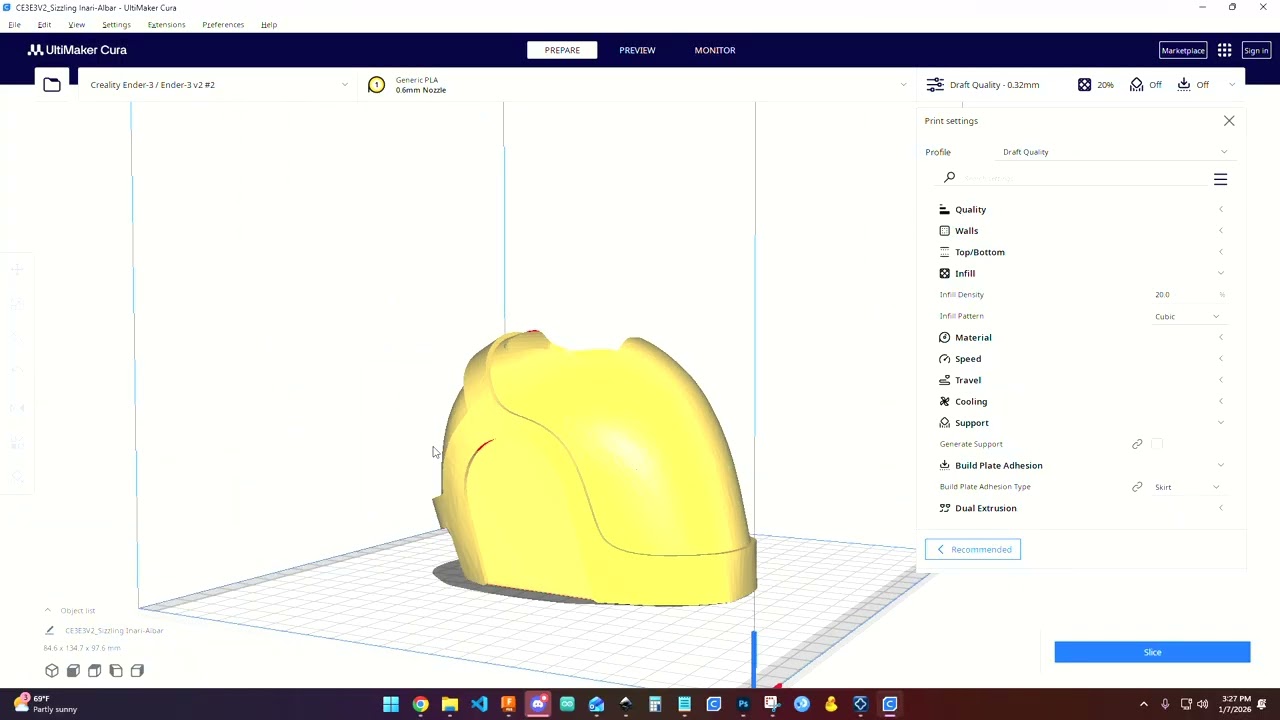Open the Preferences menu
Viewport: 1280px width, 720px height.
(x=223, y=24)
